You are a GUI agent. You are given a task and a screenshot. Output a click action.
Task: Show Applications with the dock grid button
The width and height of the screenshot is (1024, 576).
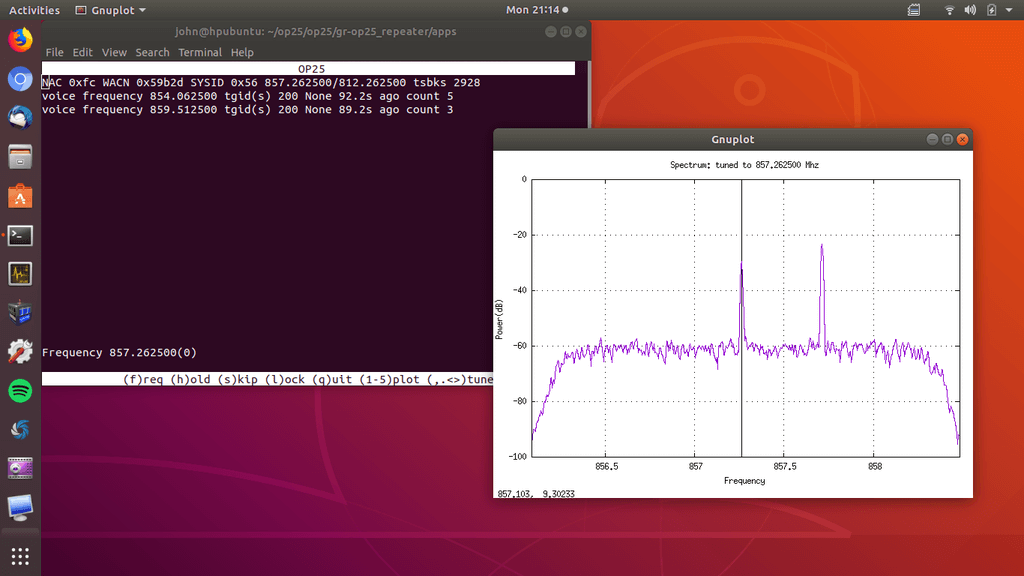20,556
